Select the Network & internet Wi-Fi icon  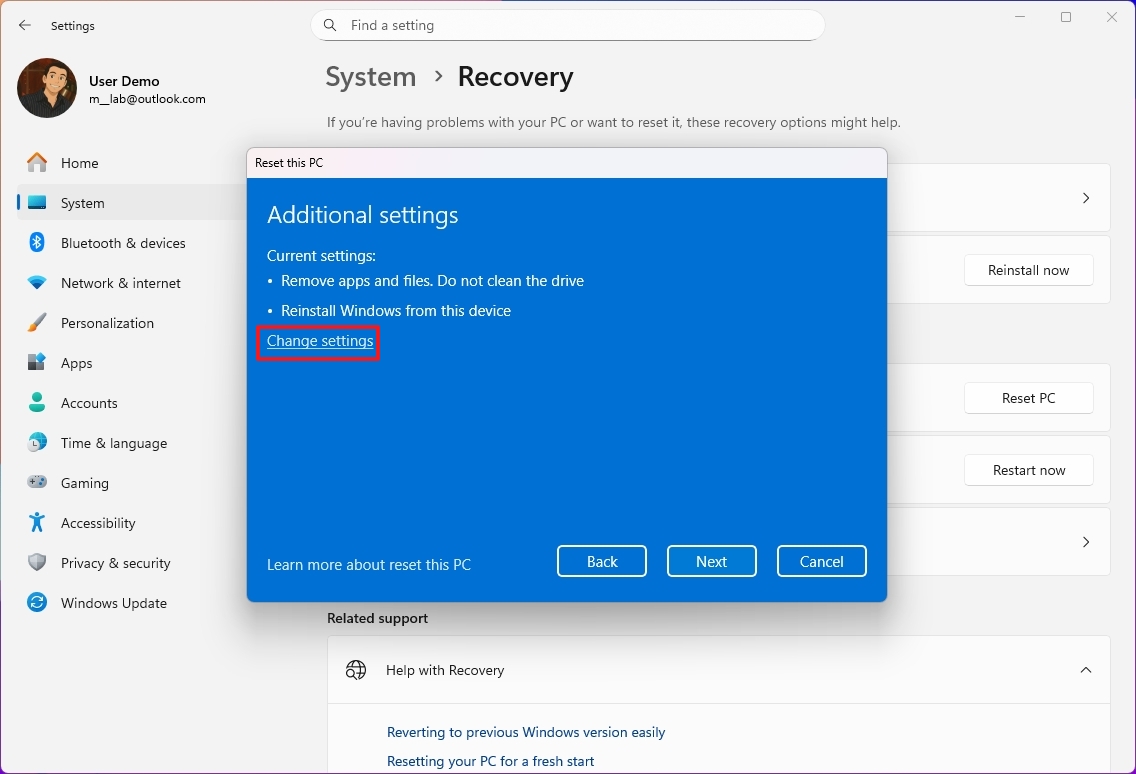[x=37, y=283]
